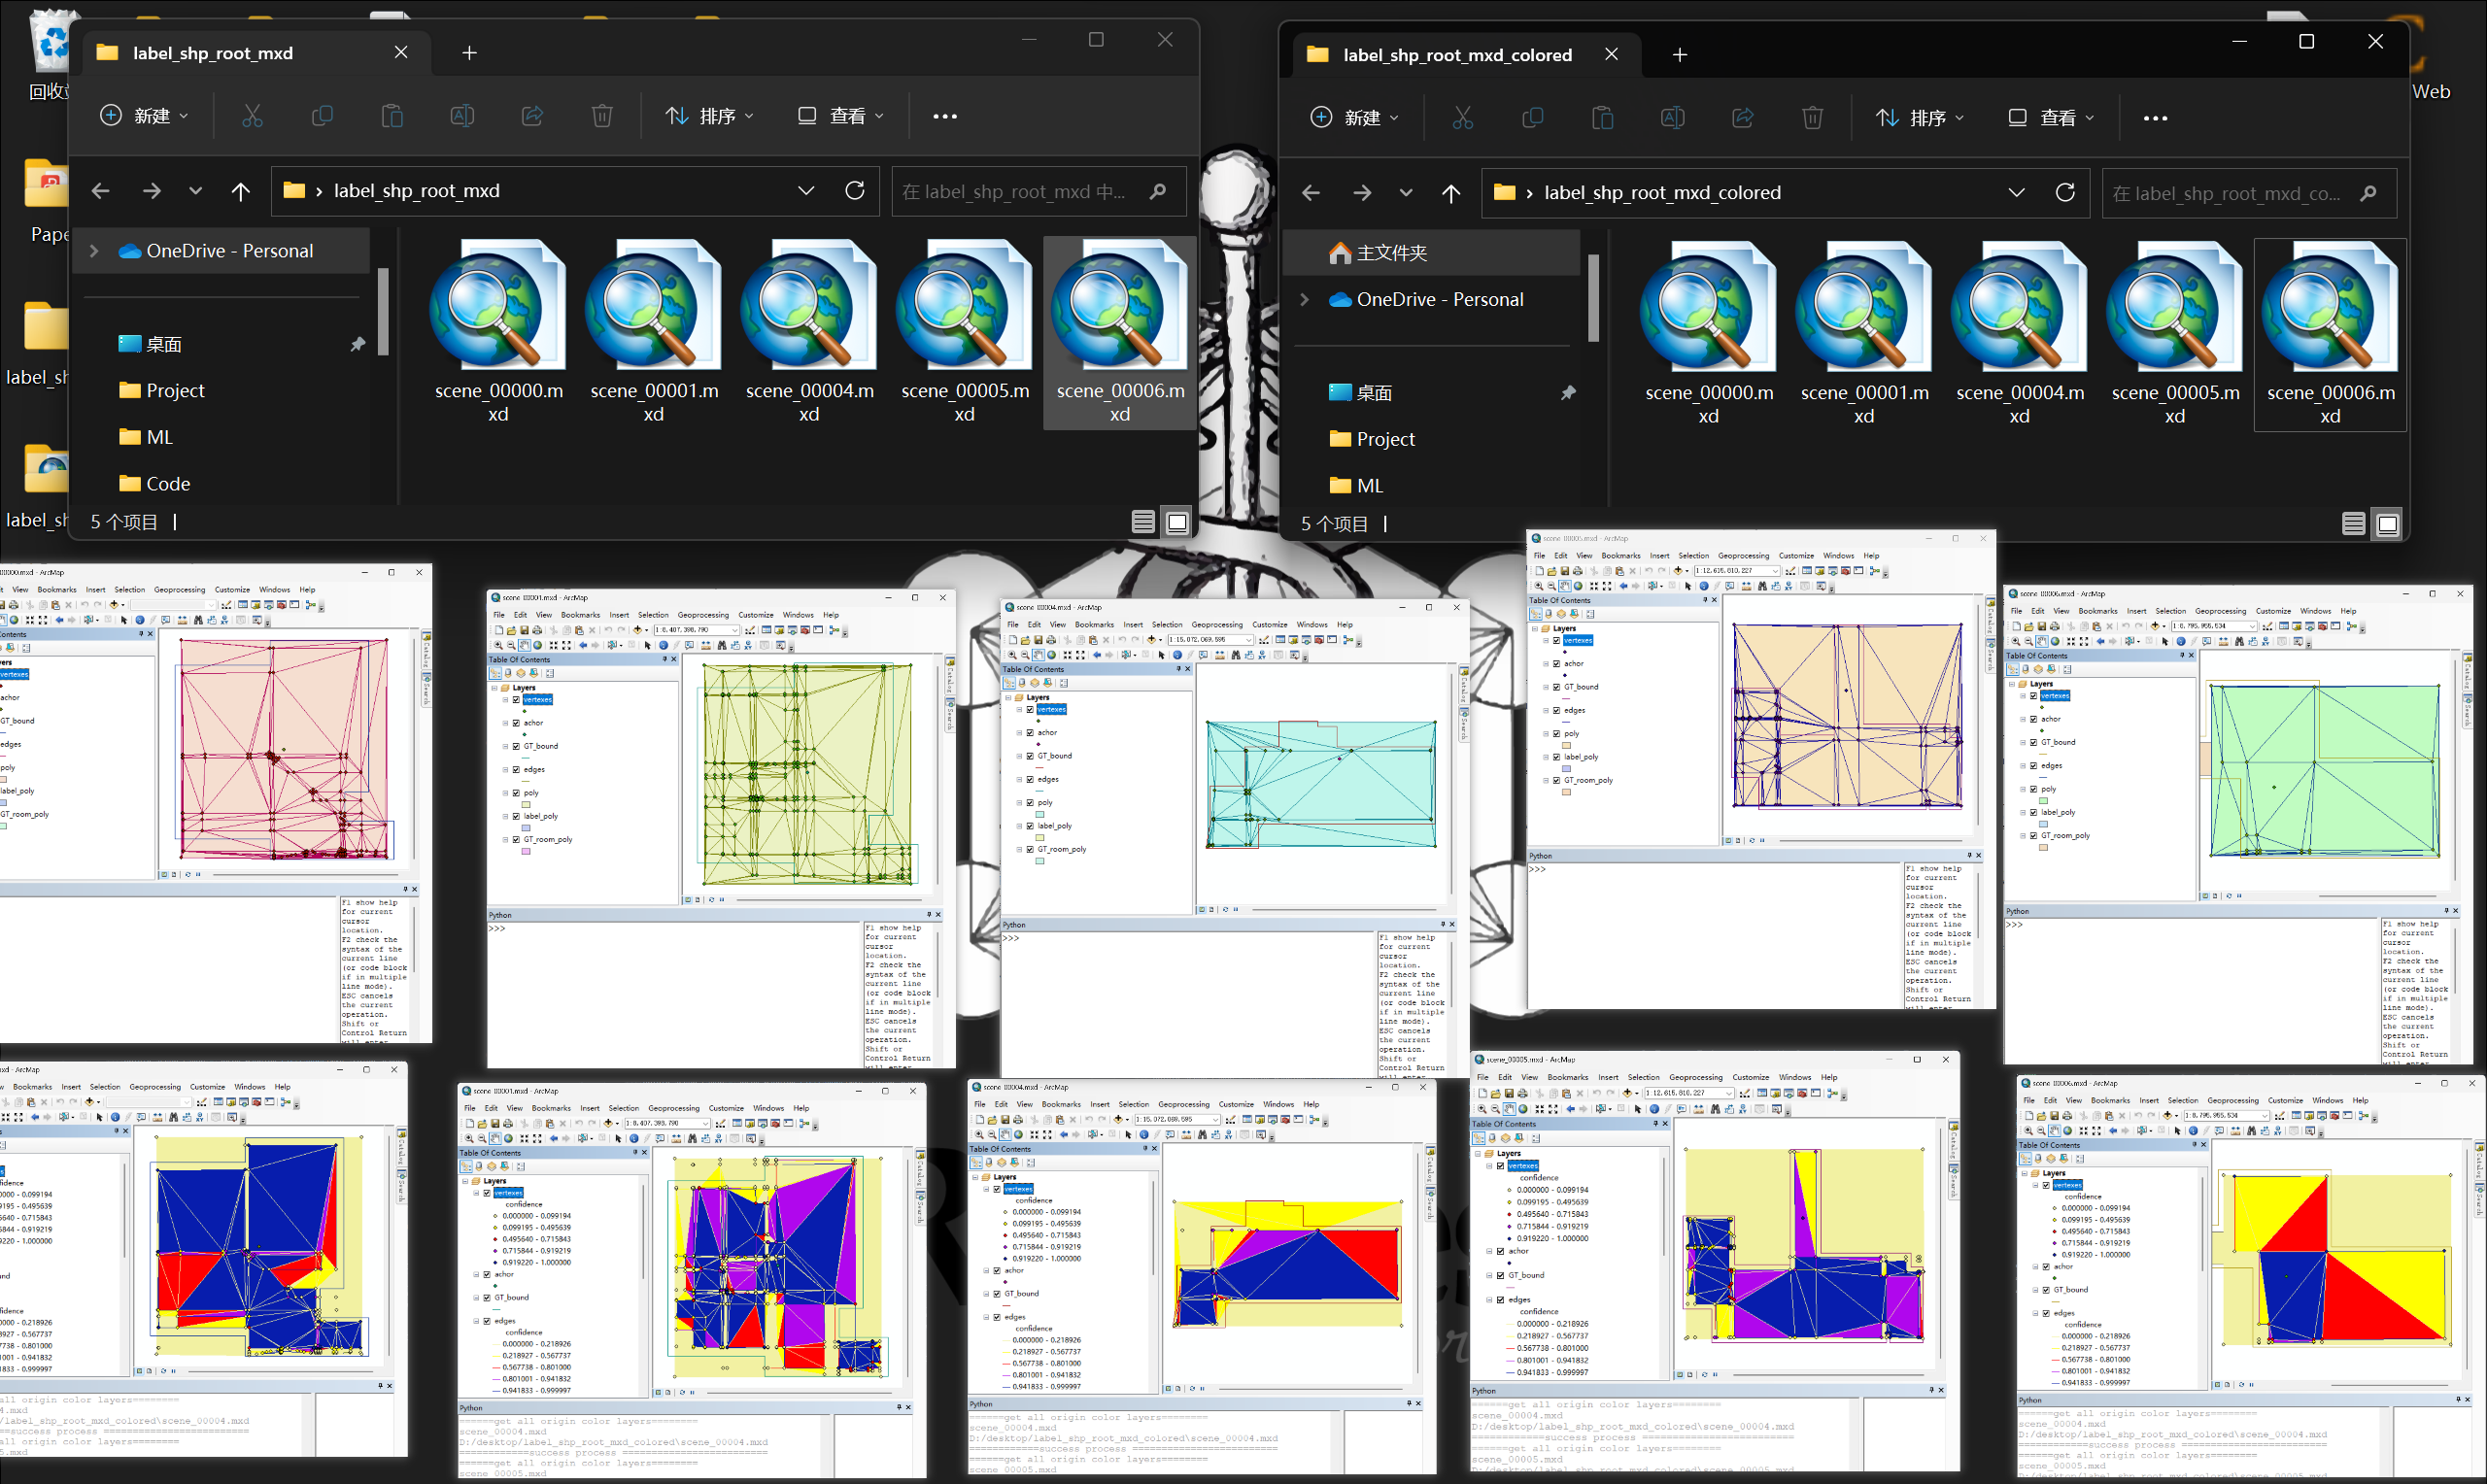Toggle edges layer in green-map scene_00001 ArcMap

pos(516,769)
